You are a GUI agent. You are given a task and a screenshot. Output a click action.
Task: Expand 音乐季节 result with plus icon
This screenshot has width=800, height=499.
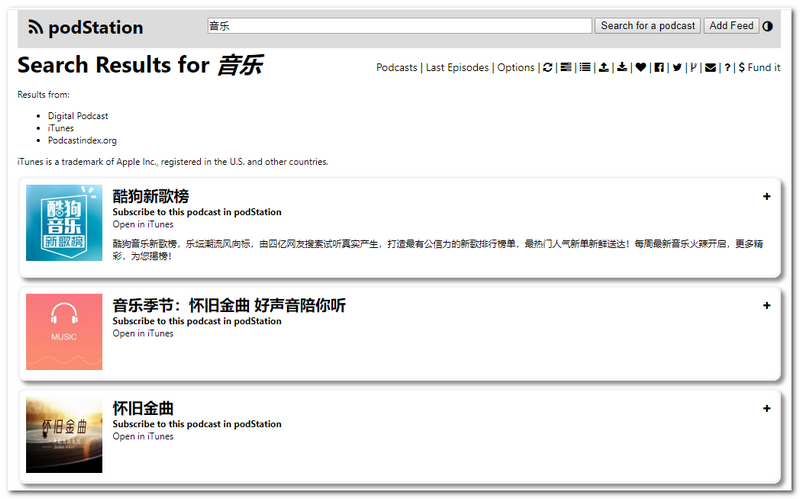[766, 306]
